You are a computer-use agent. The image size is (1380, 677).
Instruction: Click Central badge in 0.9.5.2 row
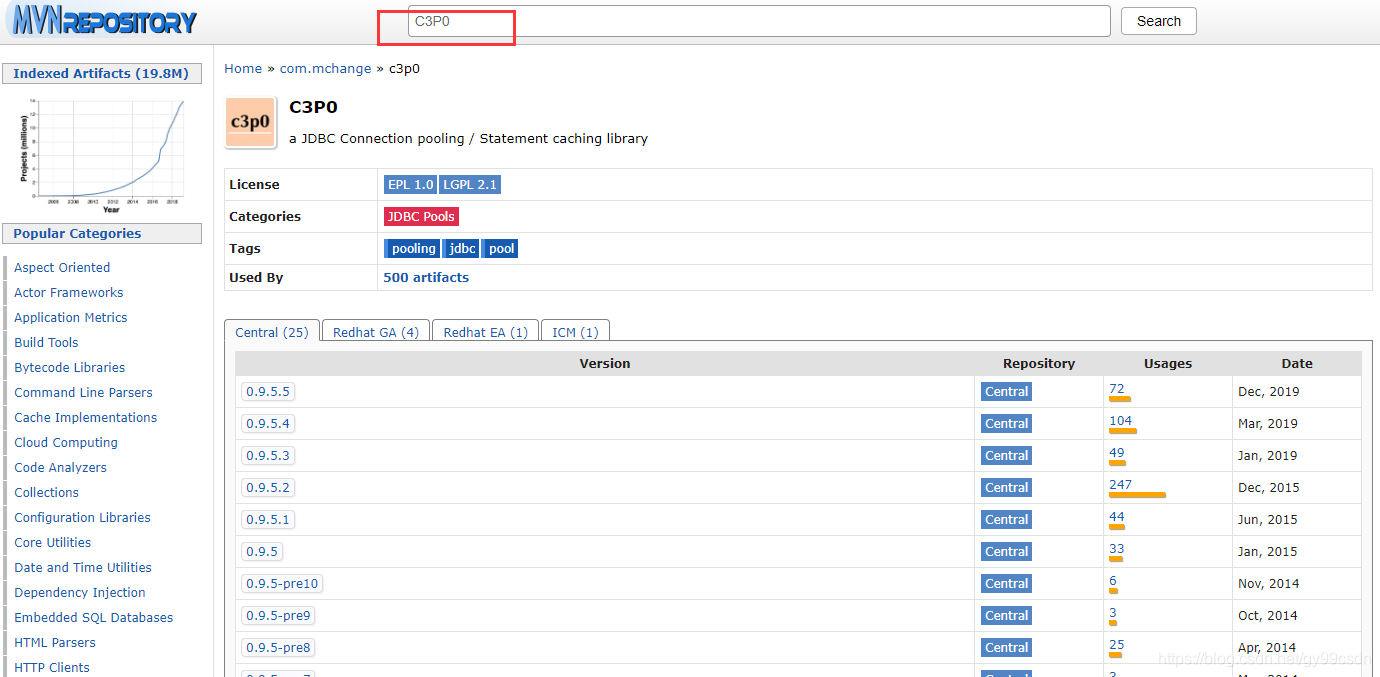click(1006, 487)
